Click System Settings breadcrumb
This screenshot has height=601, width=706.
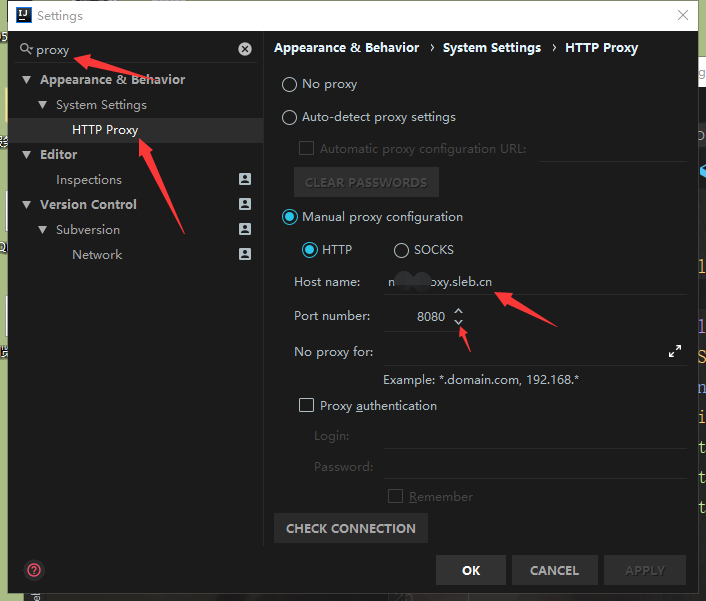click(492, 48)
